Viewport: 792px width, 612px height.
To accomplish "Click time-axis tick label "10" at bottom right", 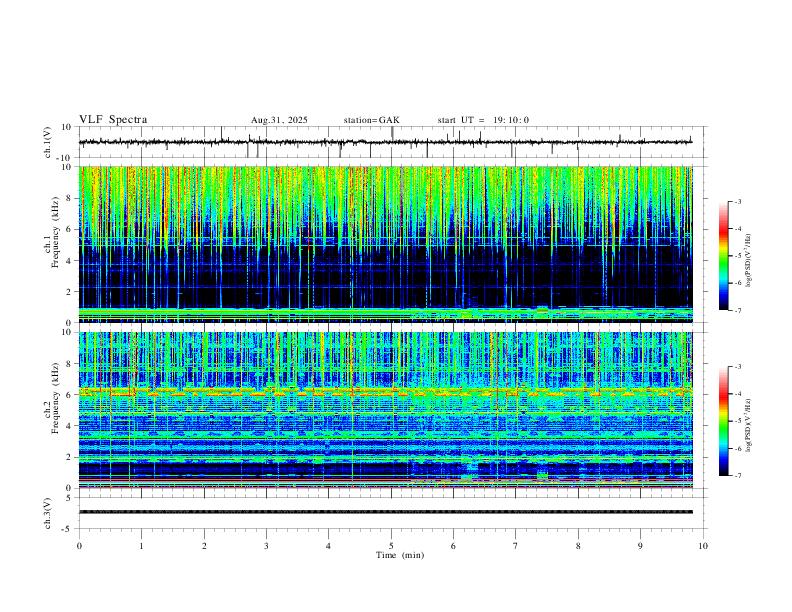I will 703,546.
